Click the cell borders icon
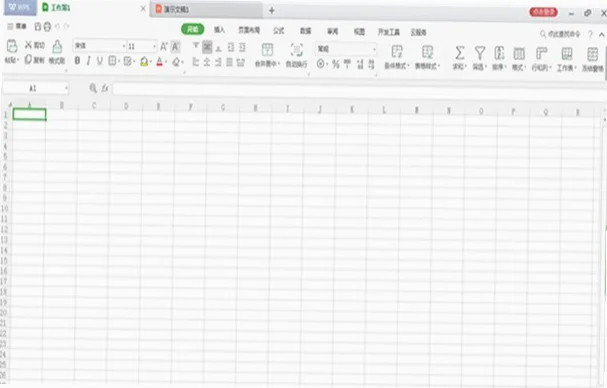 (x=112, y=61)
